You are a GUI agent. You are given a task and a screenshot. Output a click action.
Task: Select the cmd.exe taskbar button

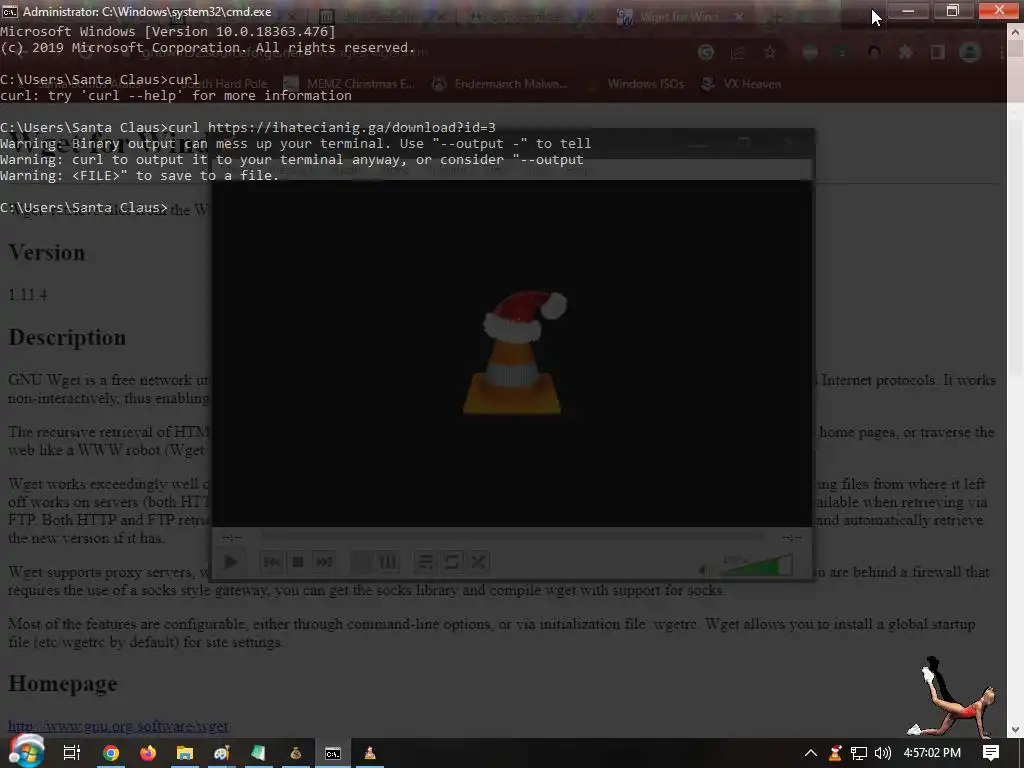[x=333, y=753]
